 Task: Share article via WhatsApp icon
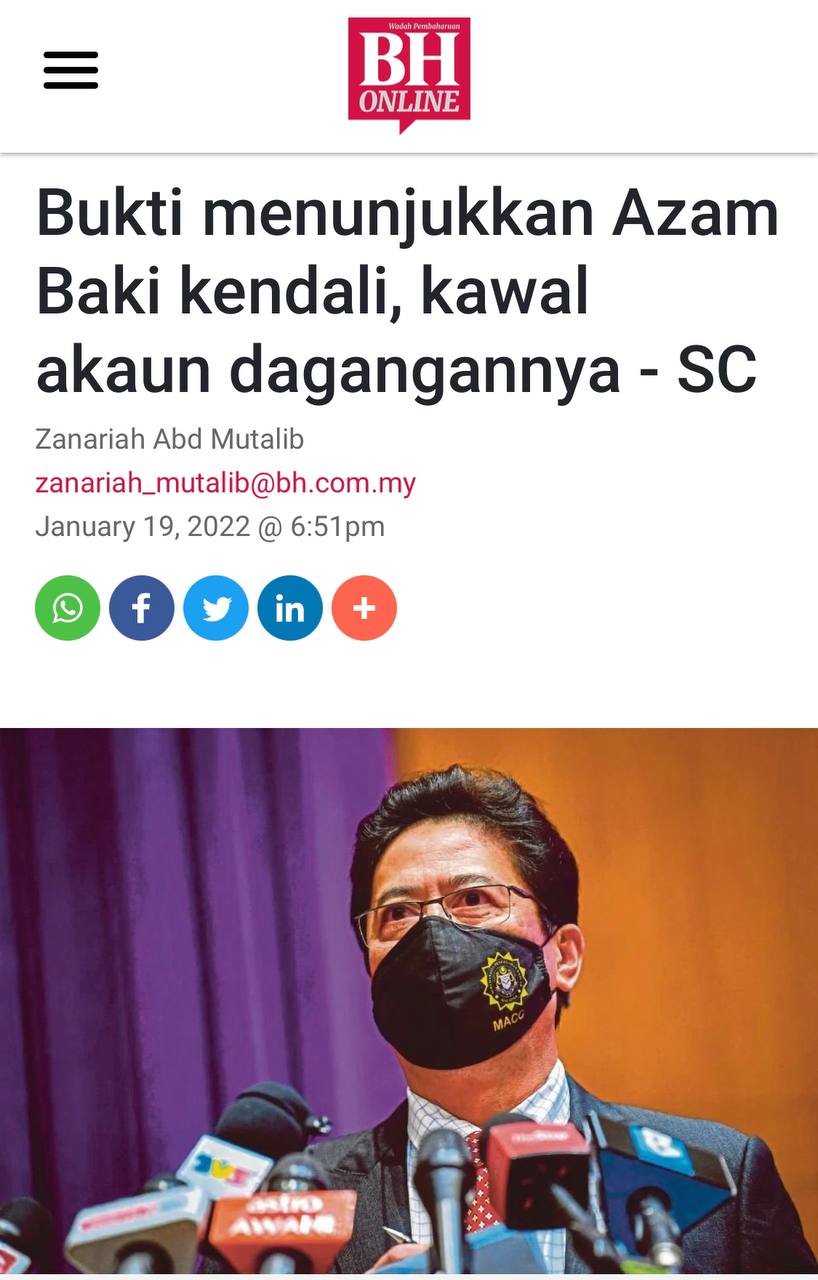click(68, 608)
